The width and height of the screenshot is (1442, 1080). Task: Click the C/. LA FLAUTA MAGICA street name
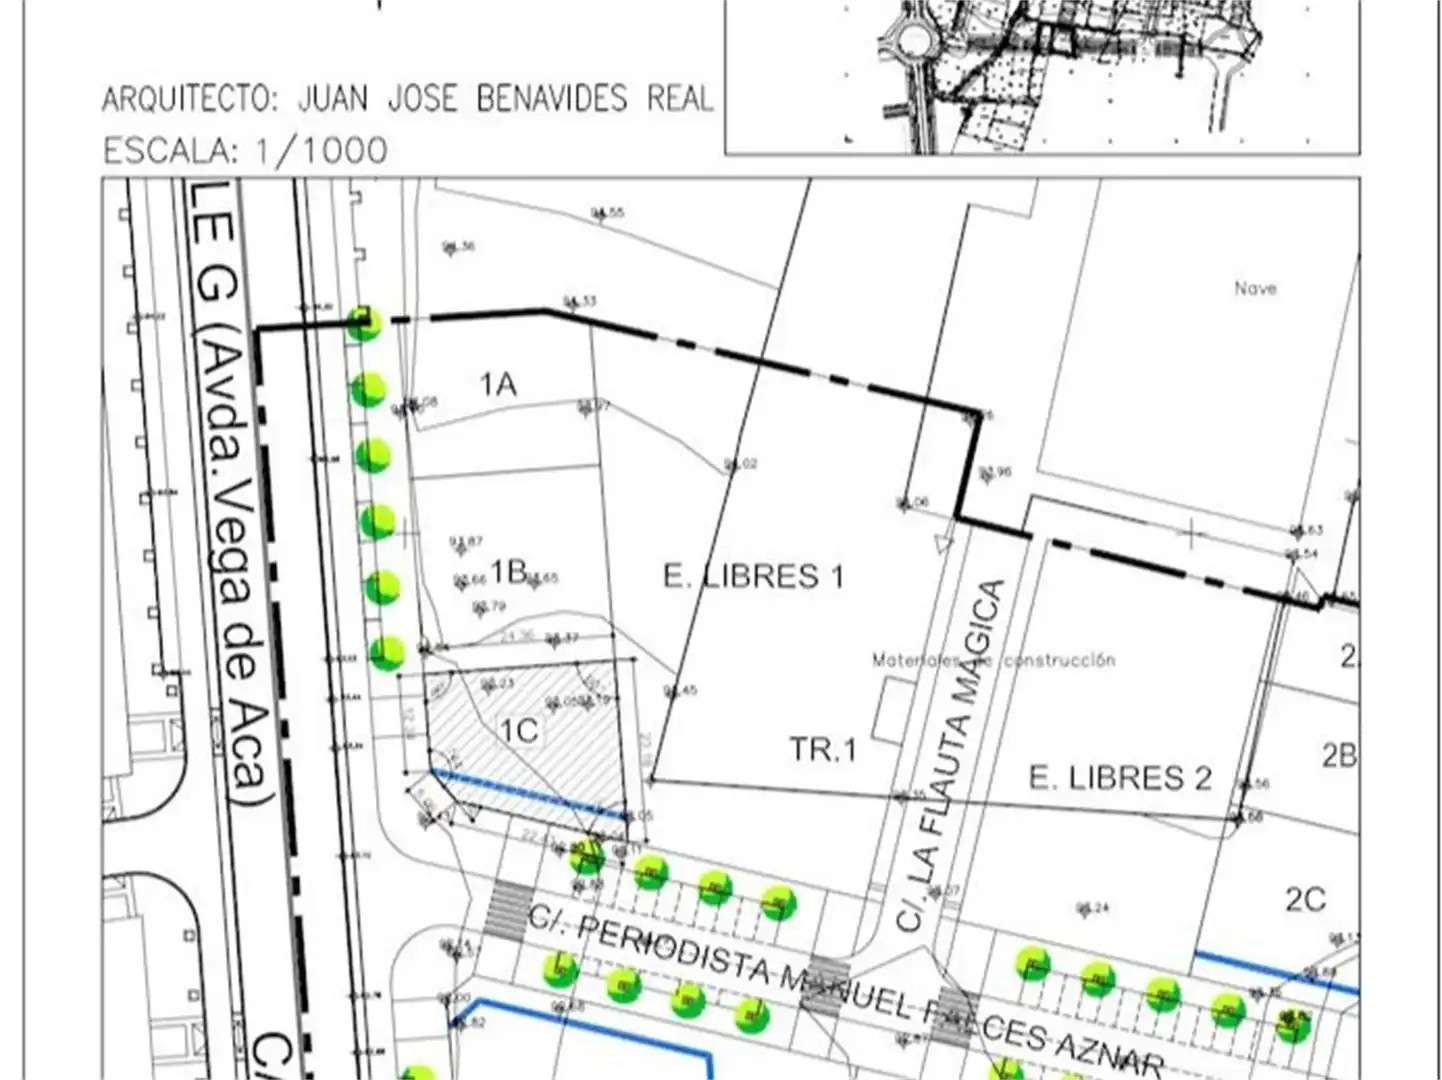click(948, 756)
